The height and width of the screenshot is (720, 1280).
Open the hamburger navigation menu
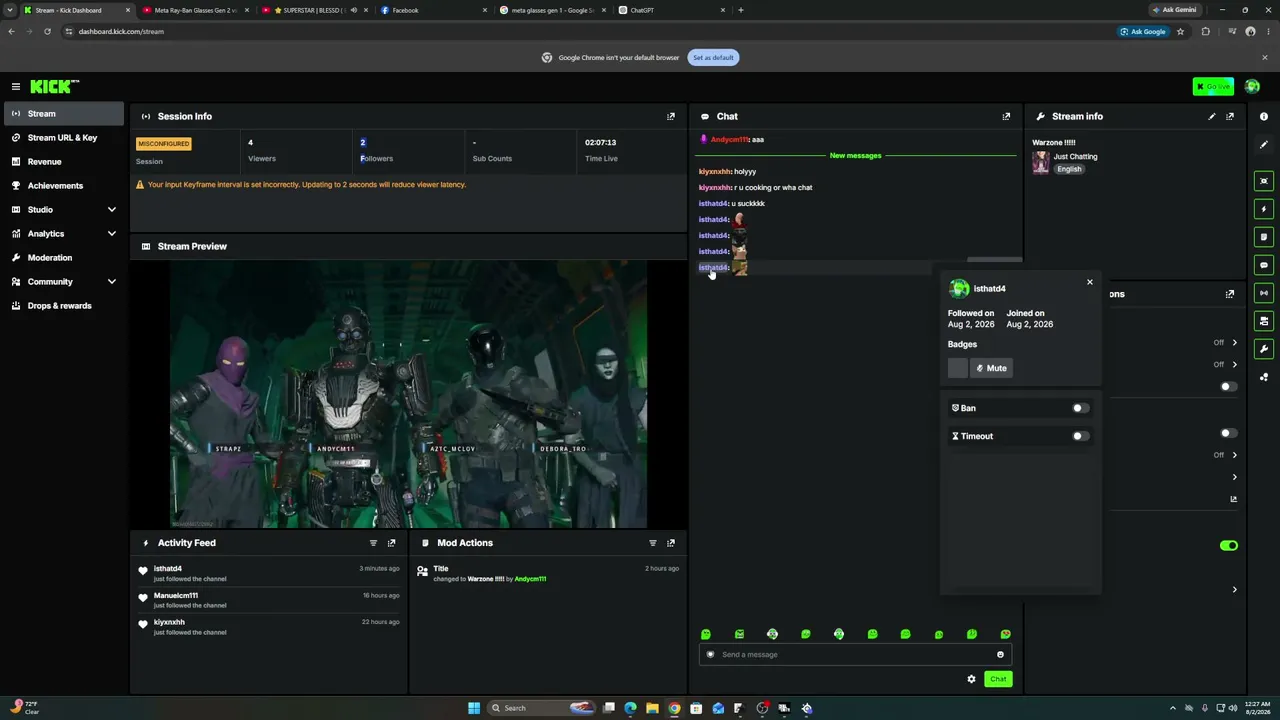[x=16, y=87]
